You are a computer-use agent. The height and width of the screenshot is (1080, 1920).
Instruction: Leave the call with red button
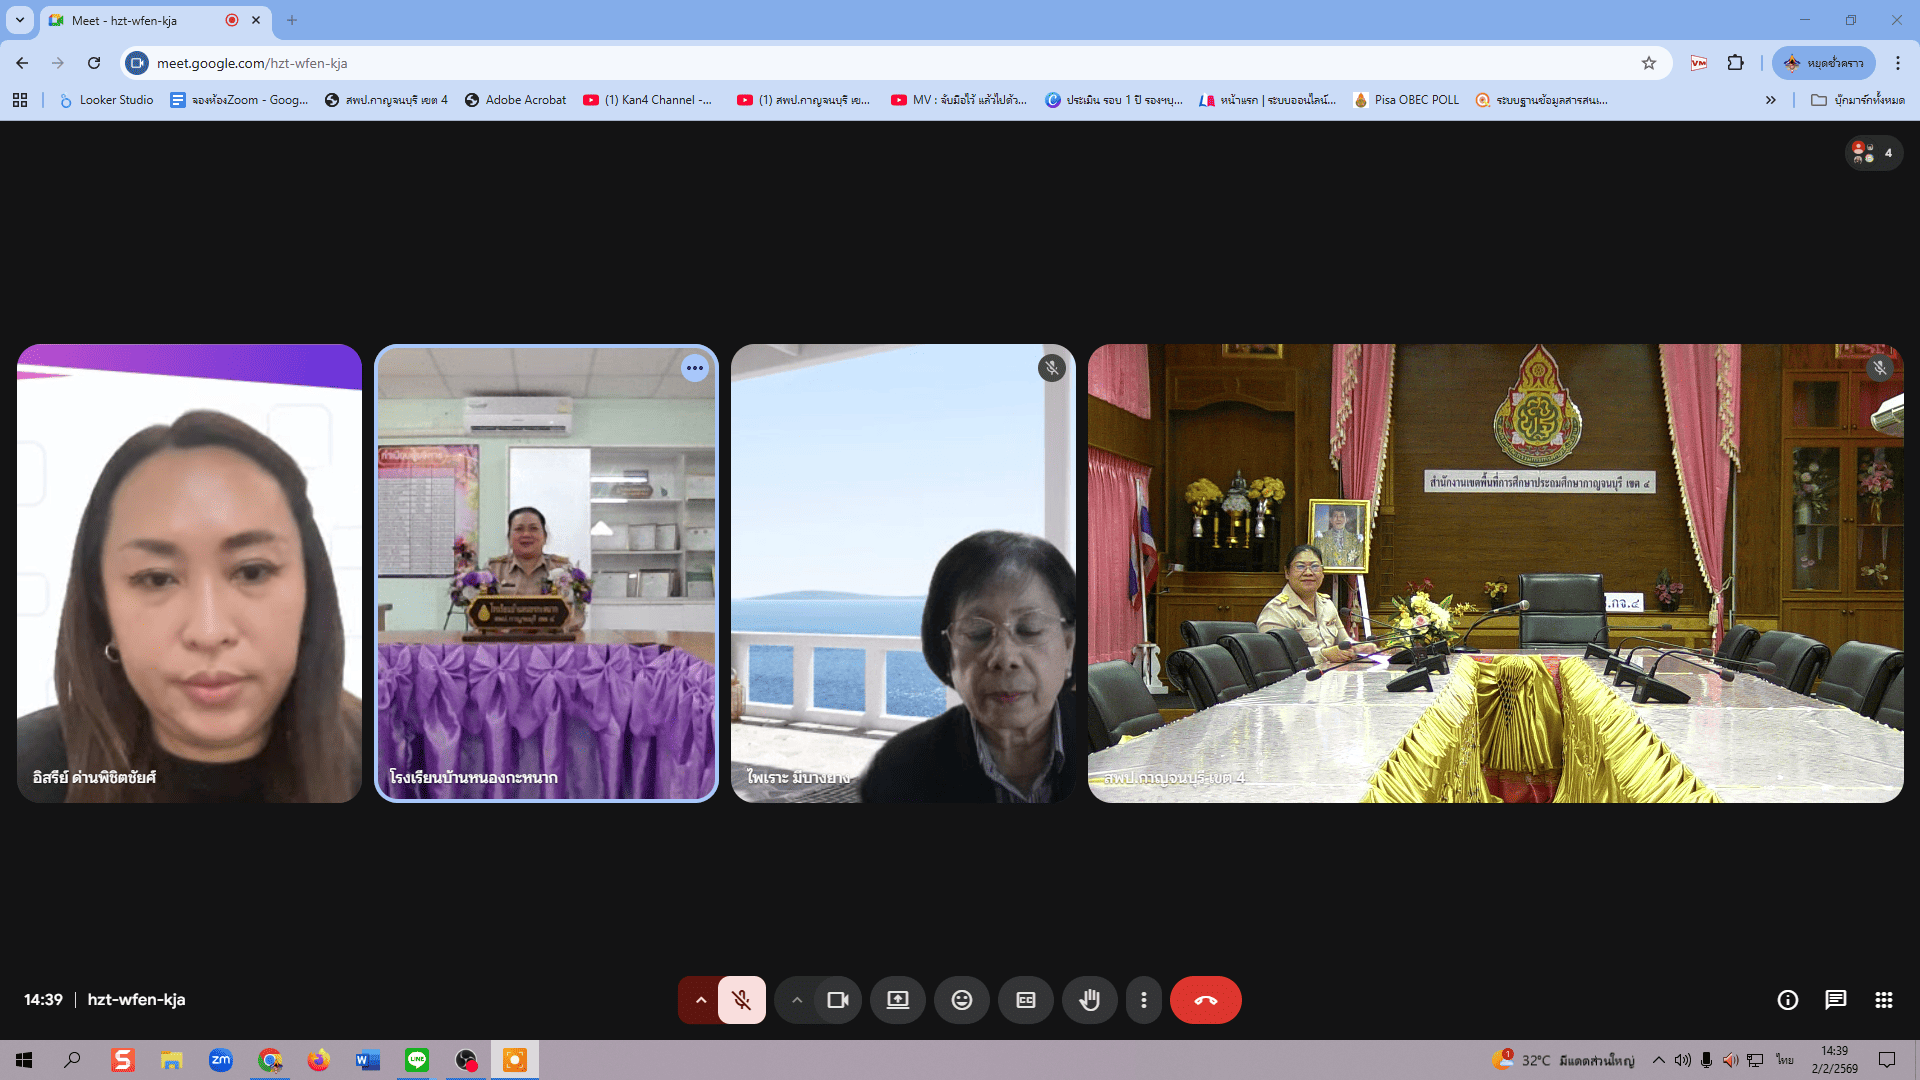coord(1205,1000)
